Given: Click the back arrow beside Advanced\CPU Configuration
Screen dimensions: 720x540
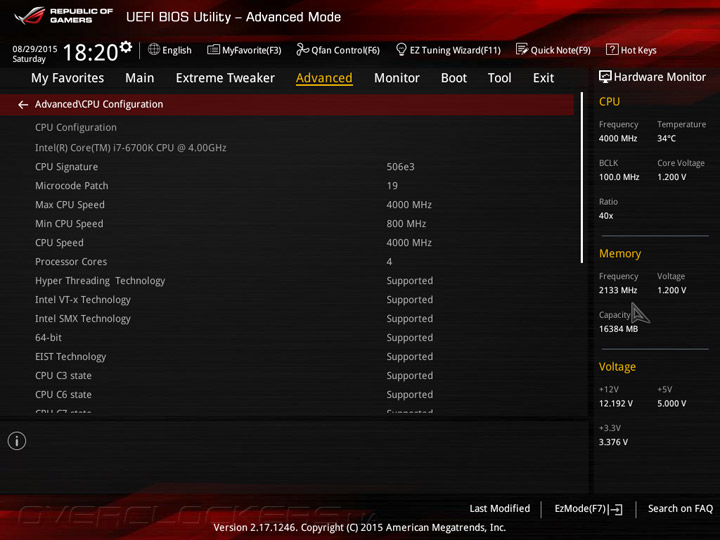Looking at the screenshot, I should point(22,105).
